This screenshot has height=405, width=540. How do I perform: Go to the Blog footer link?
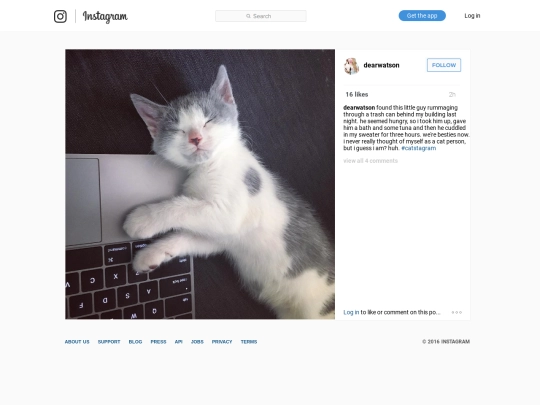click(x=135, y=342)
